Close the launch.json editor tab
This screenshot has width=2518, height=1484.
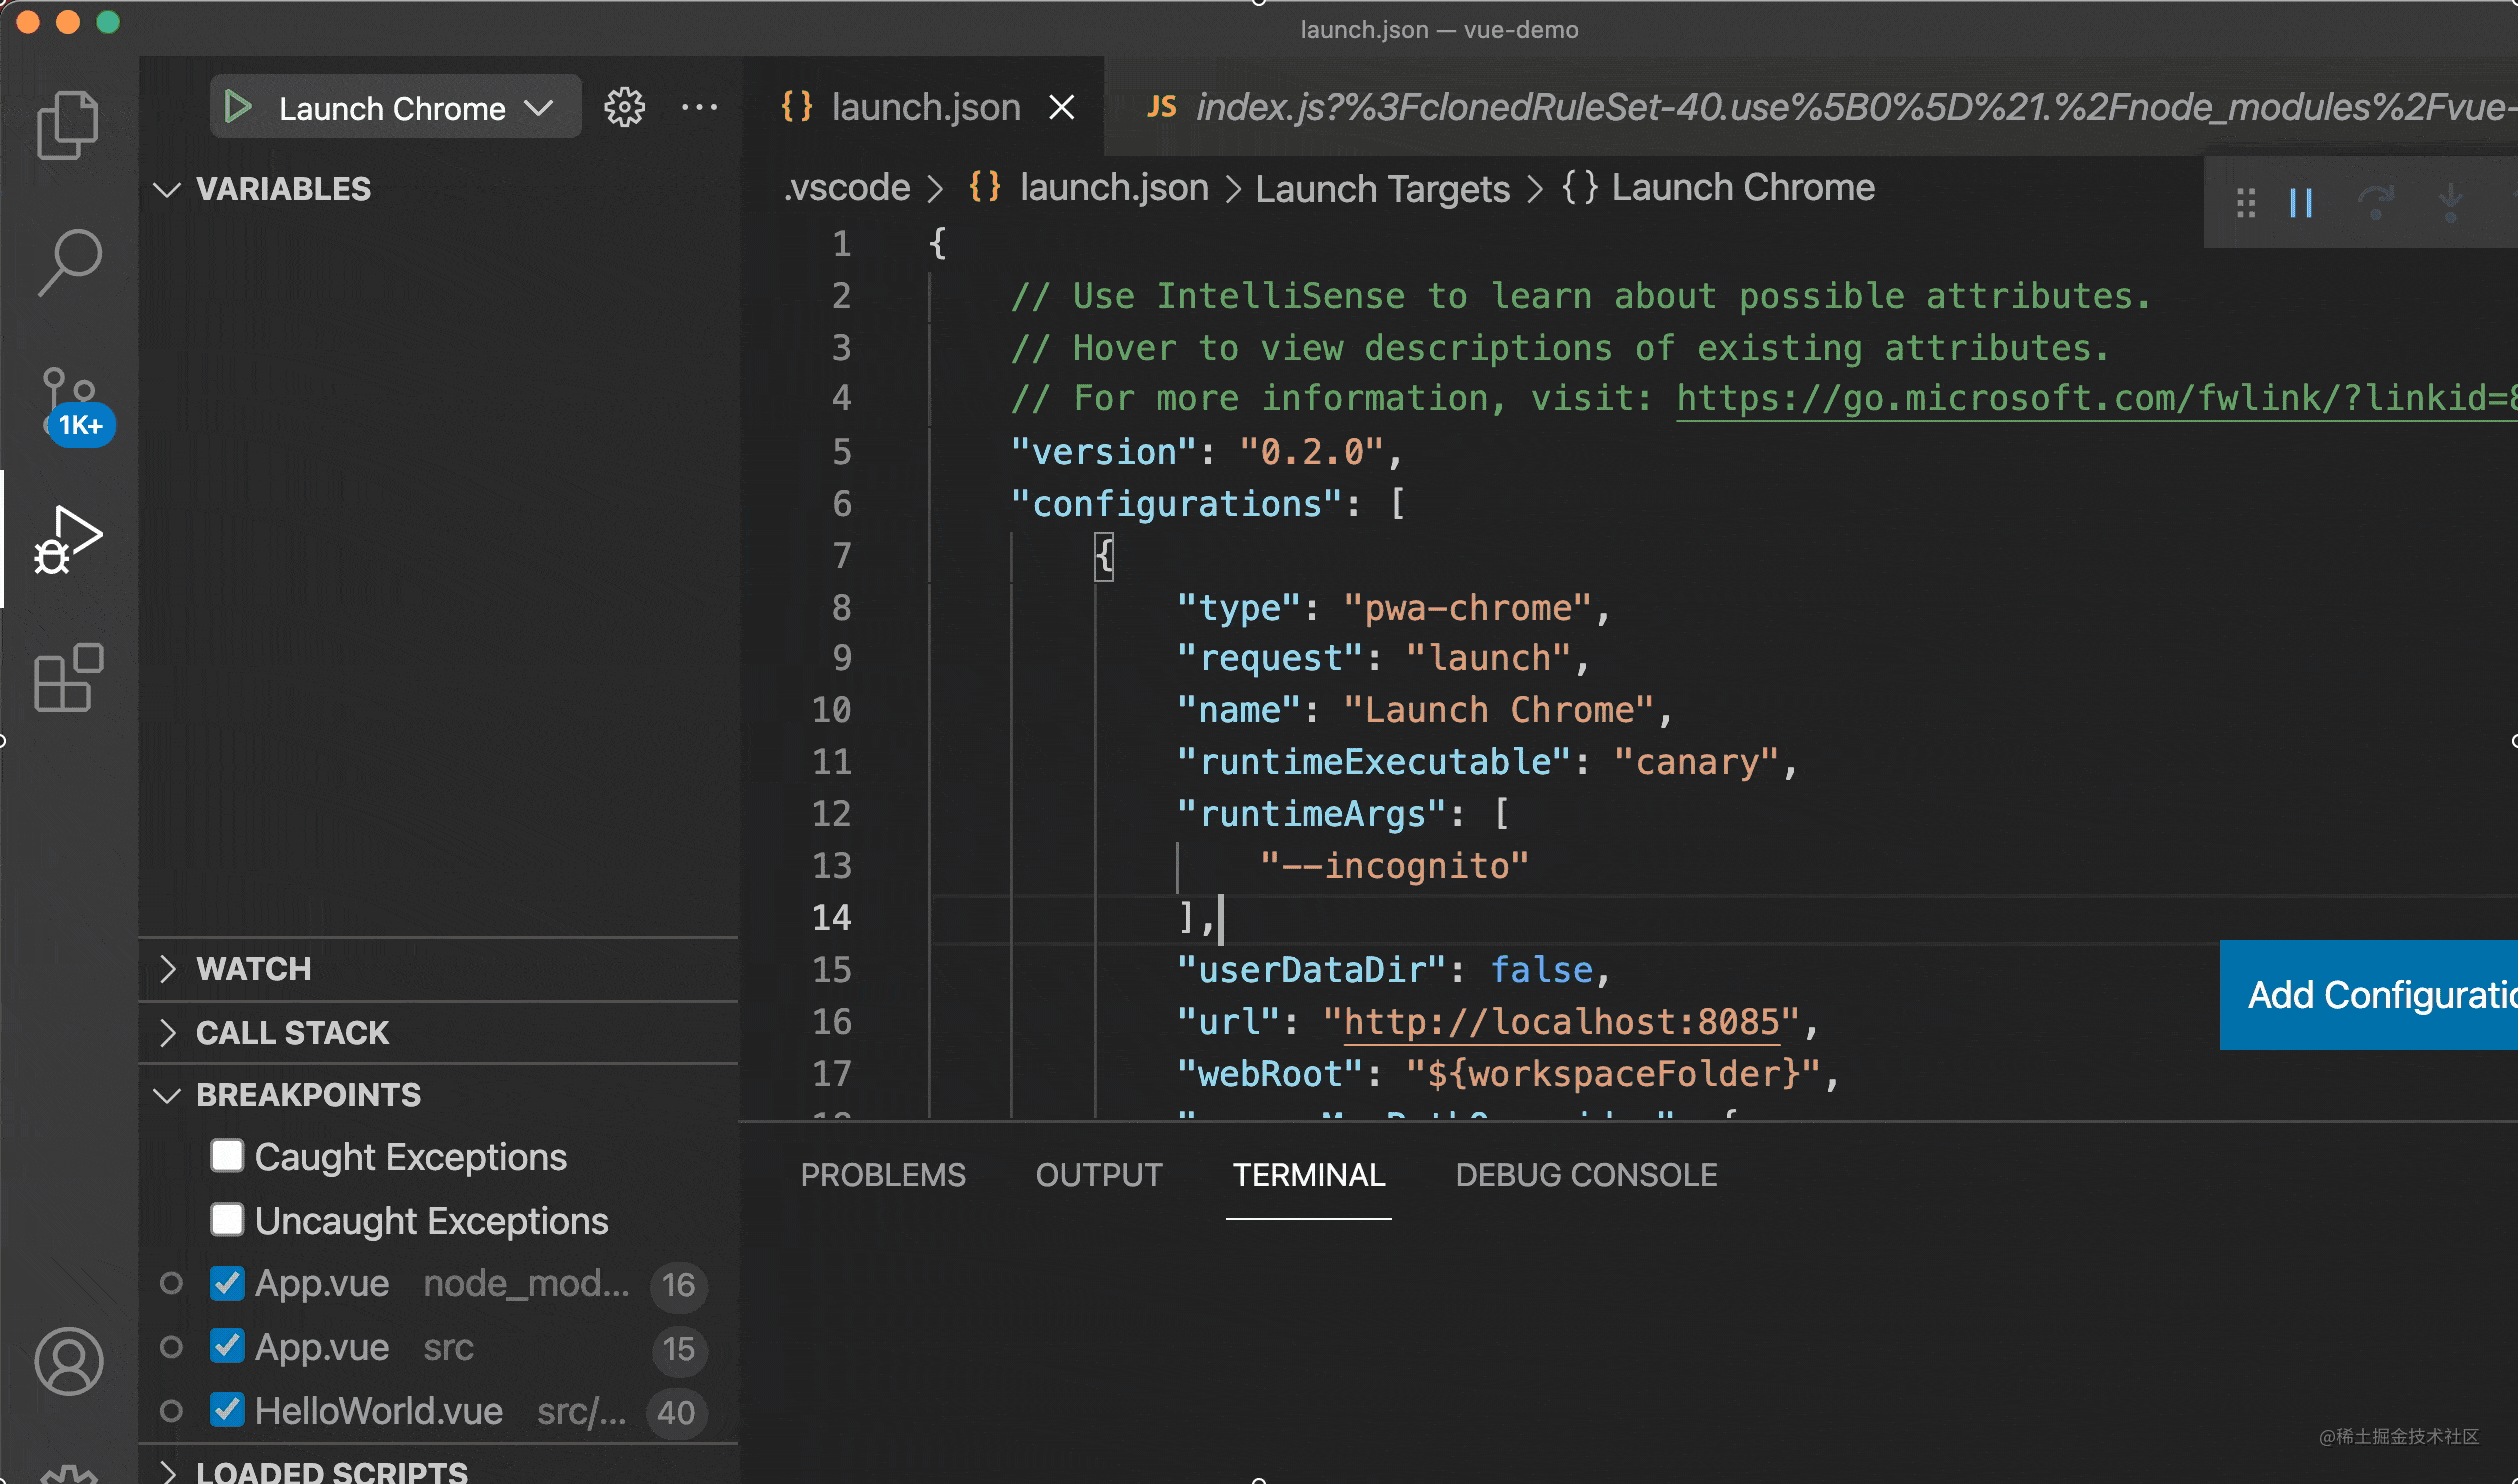point(1062,107)
